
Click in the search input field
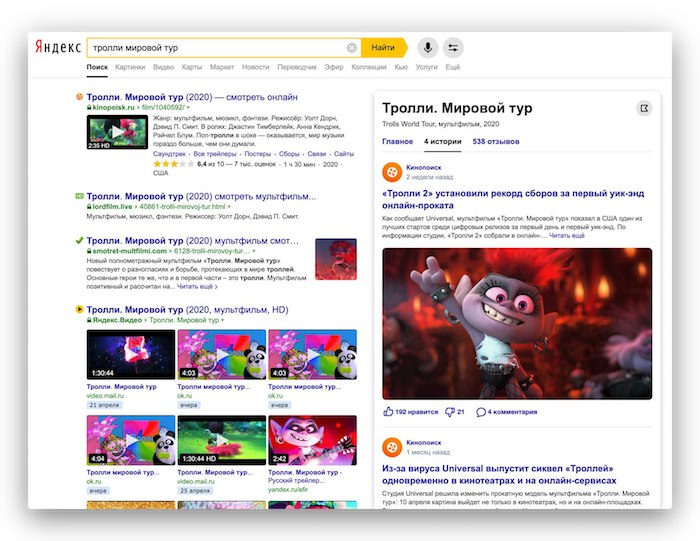(219, 48)
